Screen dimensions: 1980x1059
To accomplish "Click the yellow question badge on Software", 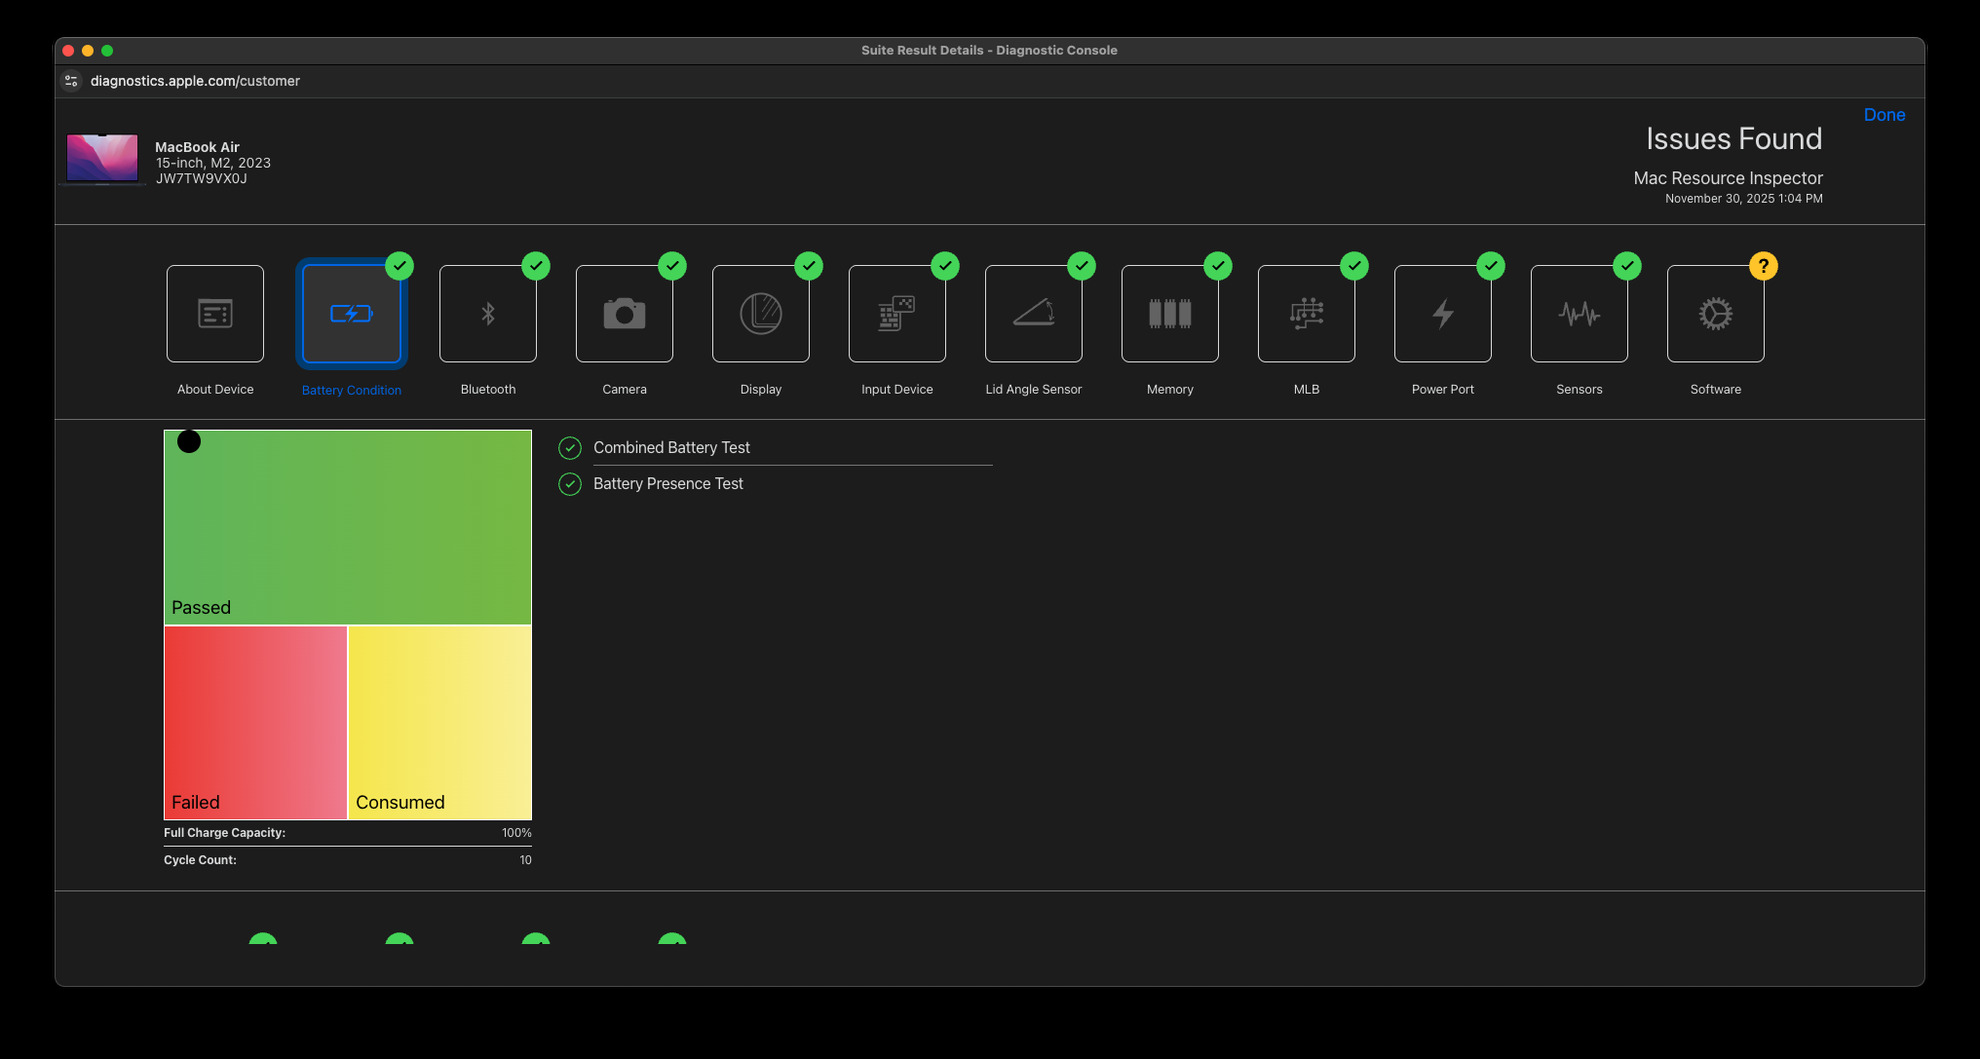I will (x=1763, y=266).
